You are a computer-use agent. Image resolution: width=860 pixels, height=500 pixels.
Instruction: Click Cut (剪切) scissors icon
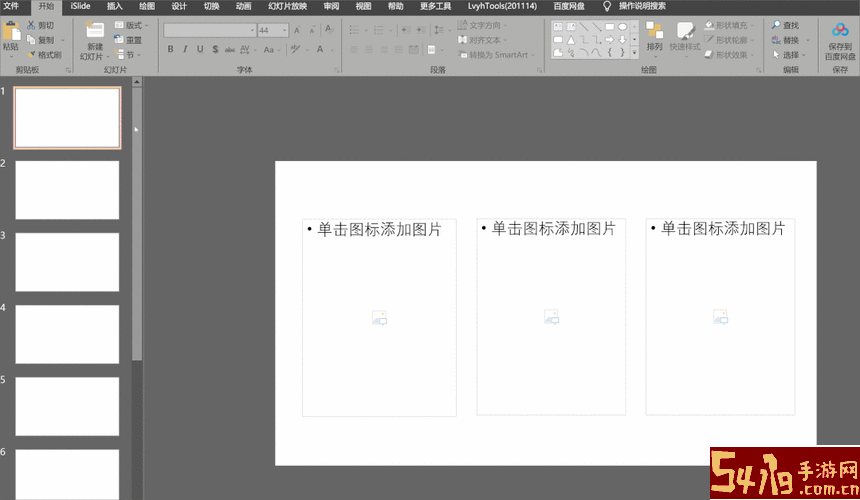(31, 25)
